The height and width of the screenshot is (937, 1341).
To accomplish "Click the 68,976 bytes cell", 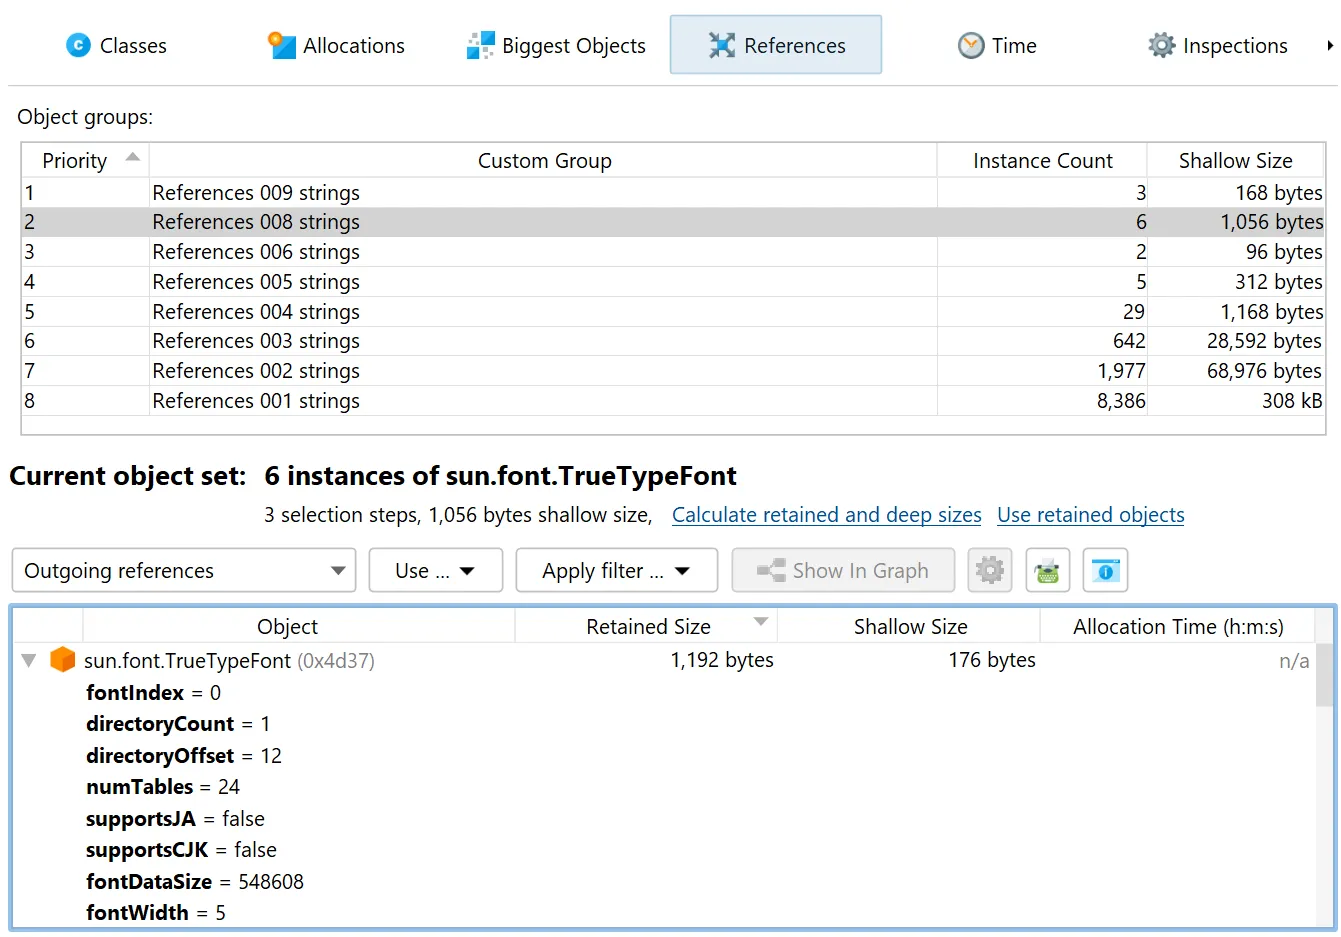I will [x=1236, y=371].
